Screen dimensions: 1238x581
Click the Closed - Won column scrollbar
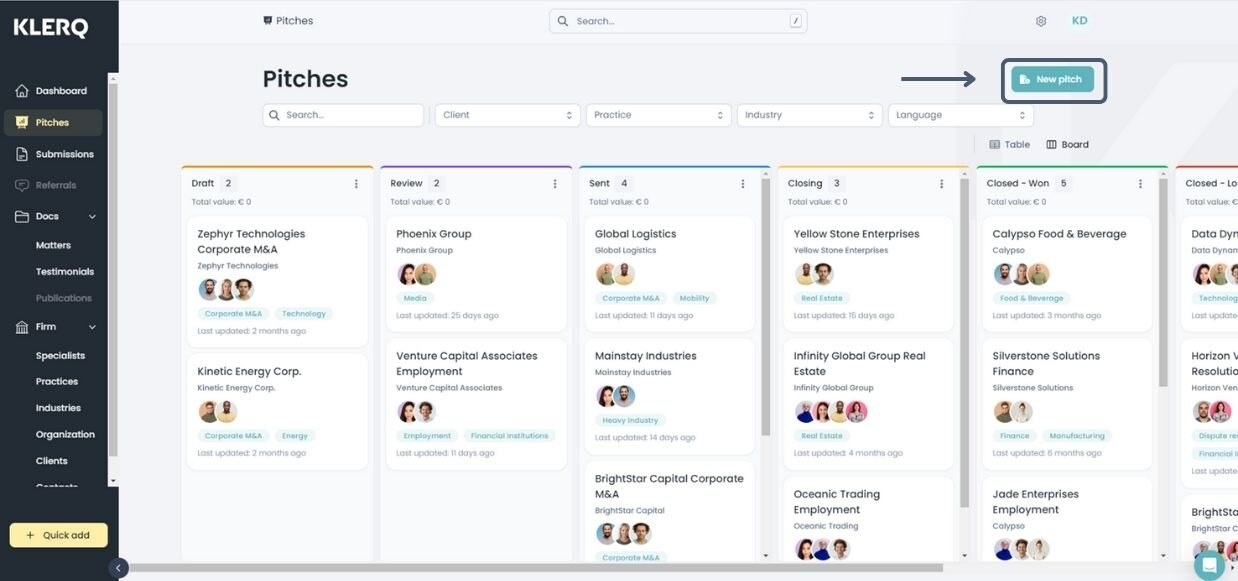(x=1162, y=282)
